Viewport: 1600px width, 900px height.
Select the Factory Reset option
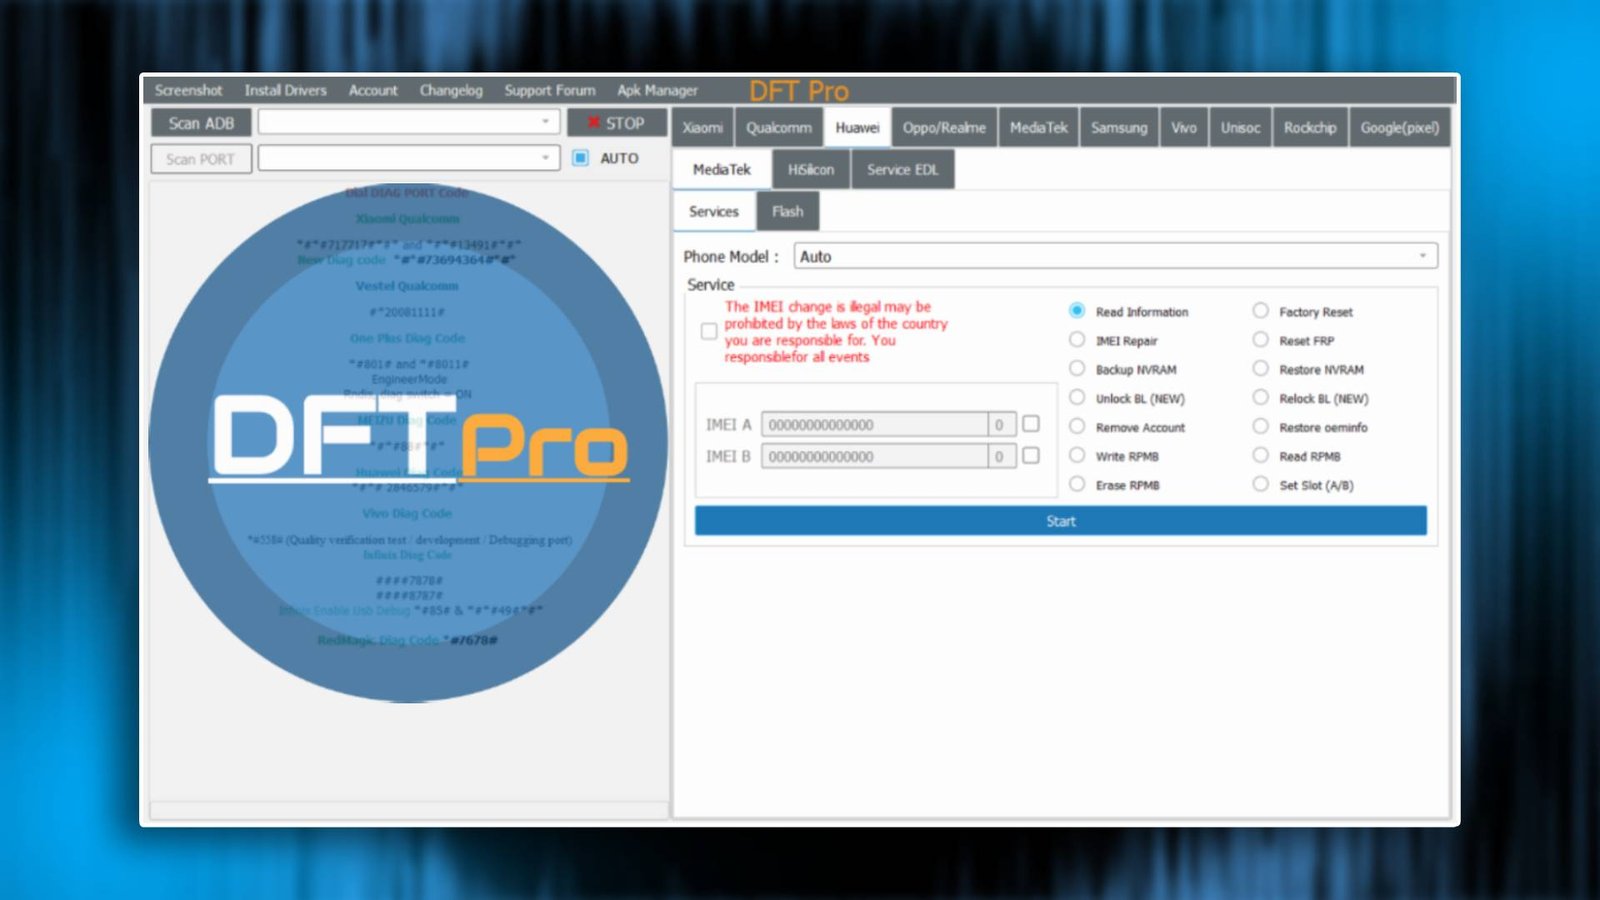[x=1261, y=311]
